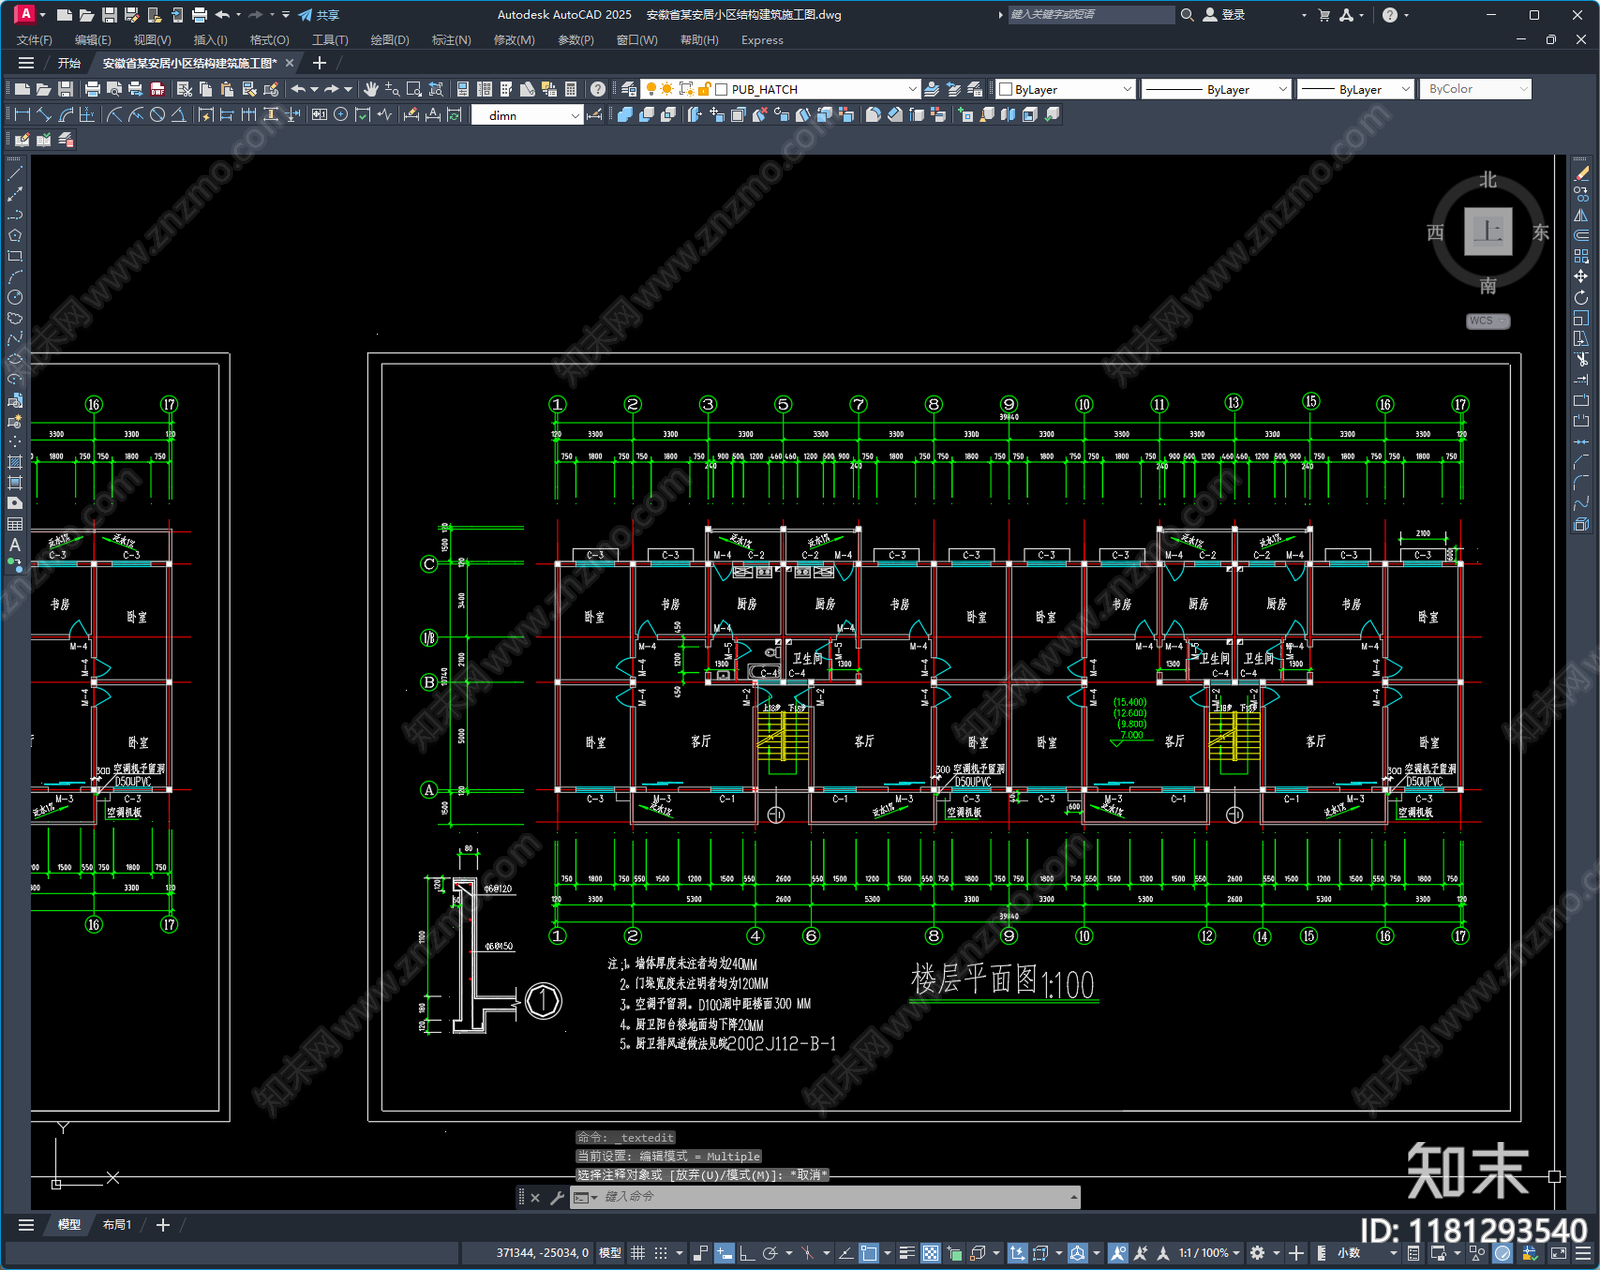Open the 标注(N) menu

click(x=451, y=40)
